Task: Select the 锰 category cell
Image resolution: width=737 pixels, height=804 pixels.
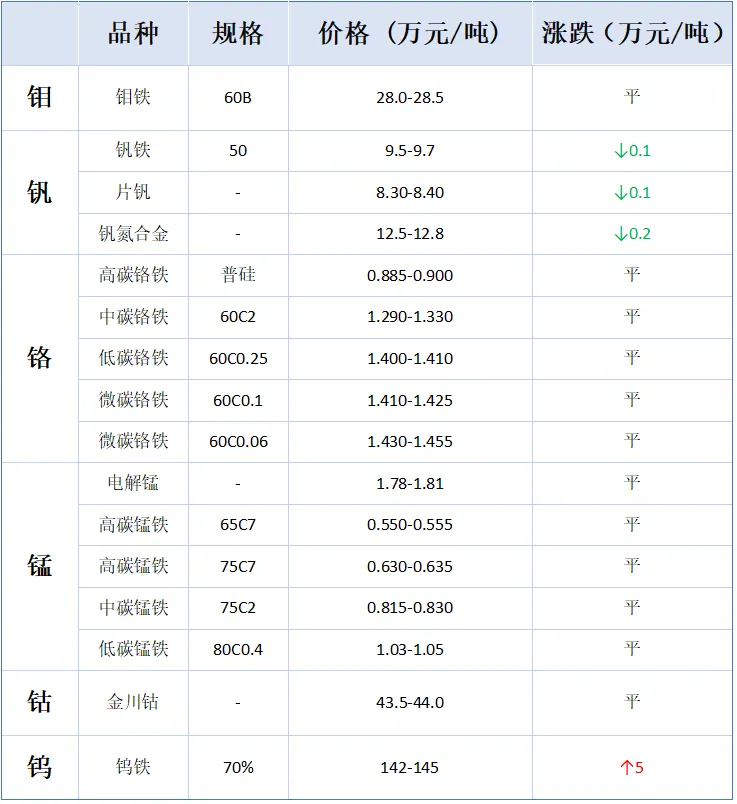Action: click(x=39, y=566)
